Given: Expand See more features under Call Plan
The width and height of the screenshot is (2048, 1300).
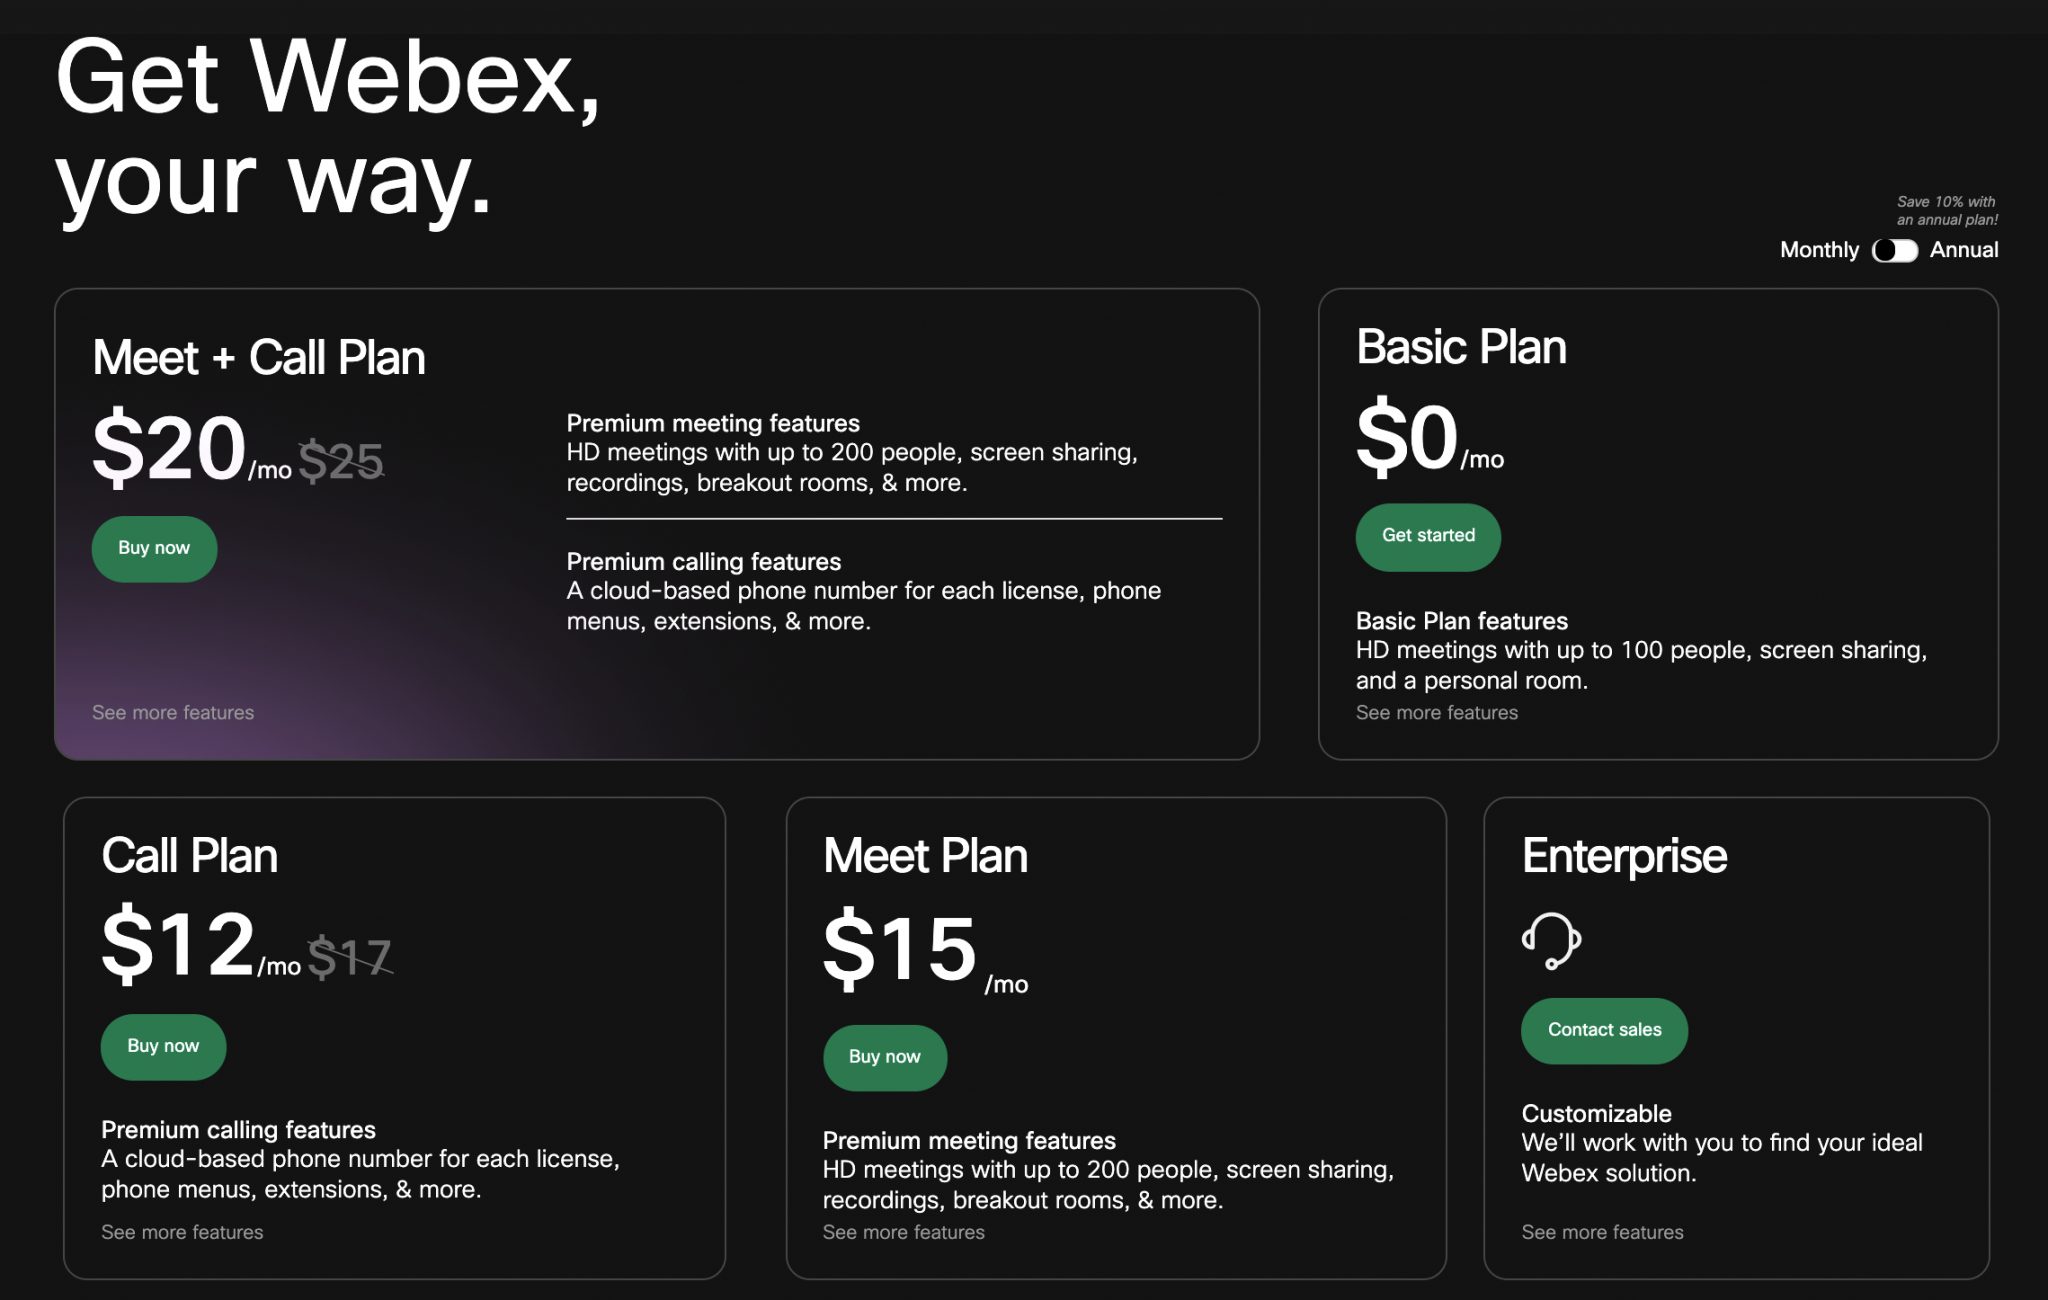Looking at the screenshot, I should [182, 1232].
